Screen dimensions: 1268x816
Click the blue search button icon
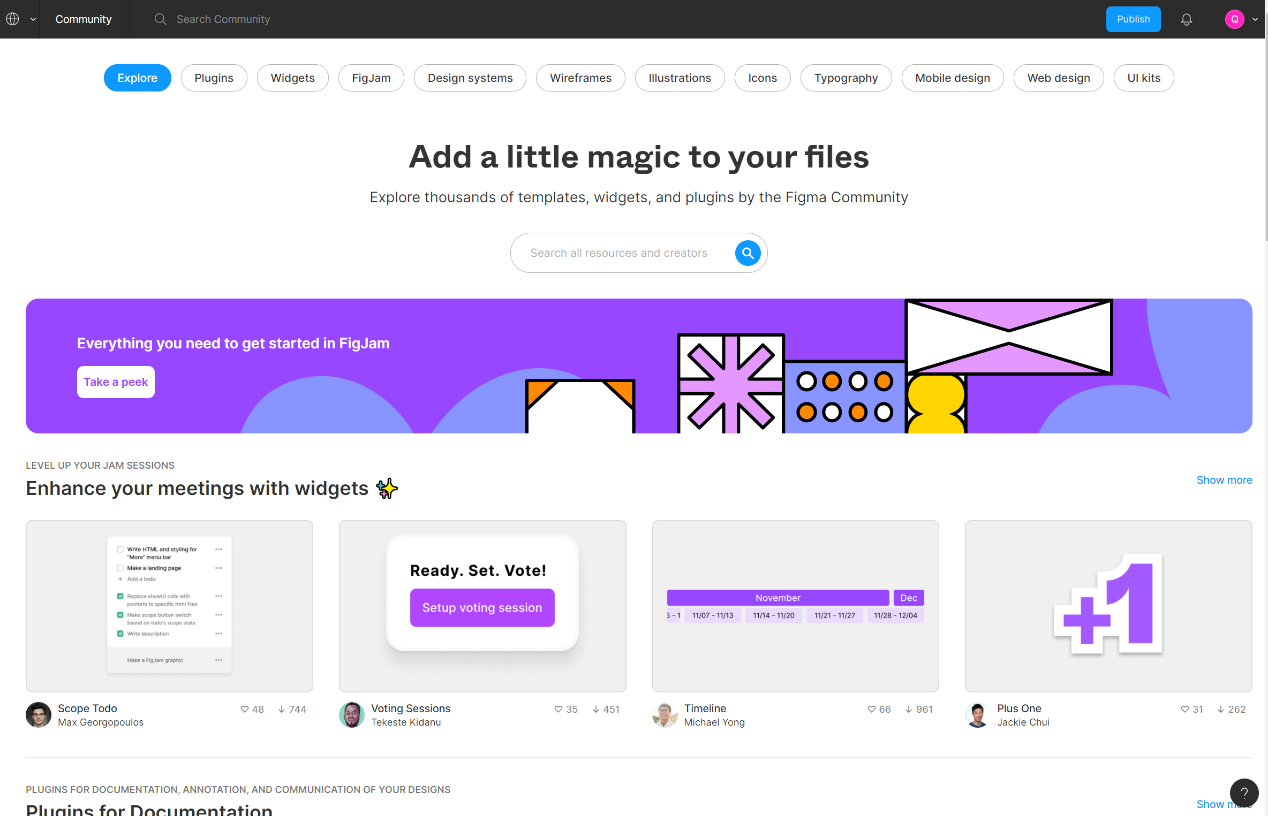coord(747,253)
